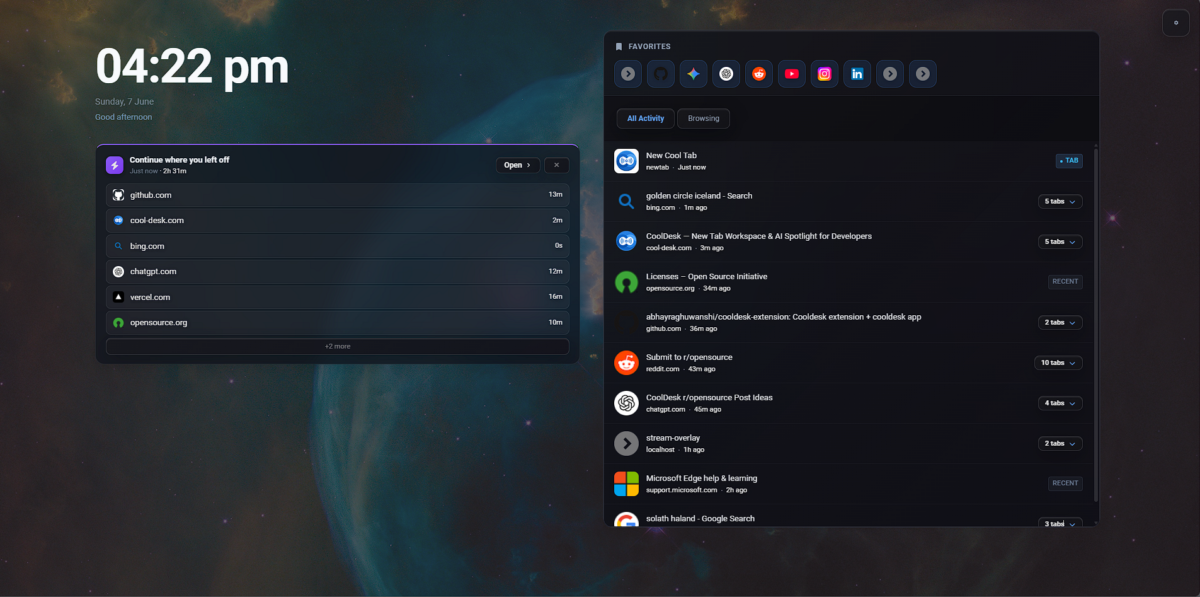Image resolution: width=1200 pixels, height=597 pixels.
Task: Launch the Instagram favorite icon
Action: pyautogui.click(x=824, y=73)
